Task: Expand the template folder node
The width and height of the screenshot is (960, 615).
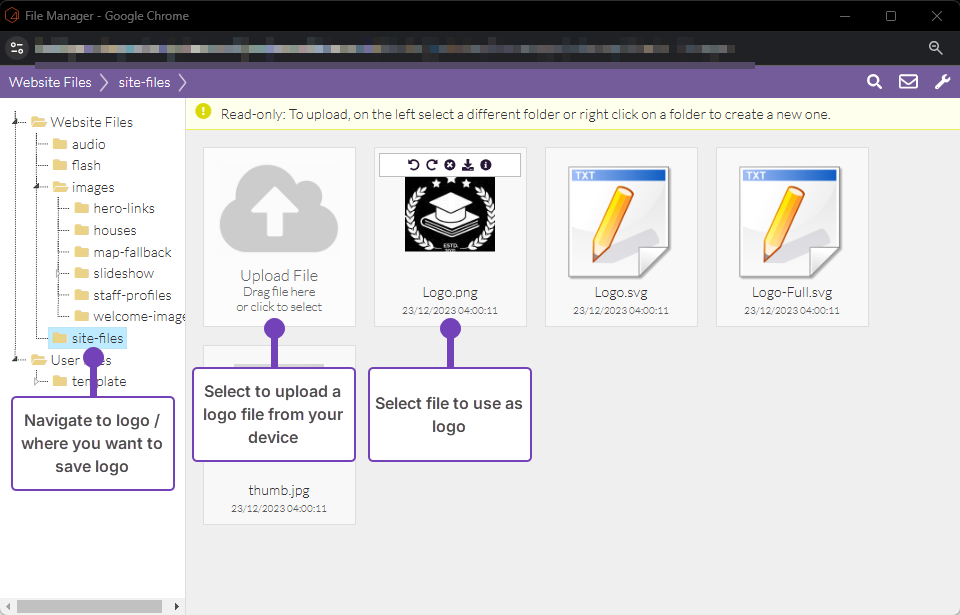Action: point(37,381)
